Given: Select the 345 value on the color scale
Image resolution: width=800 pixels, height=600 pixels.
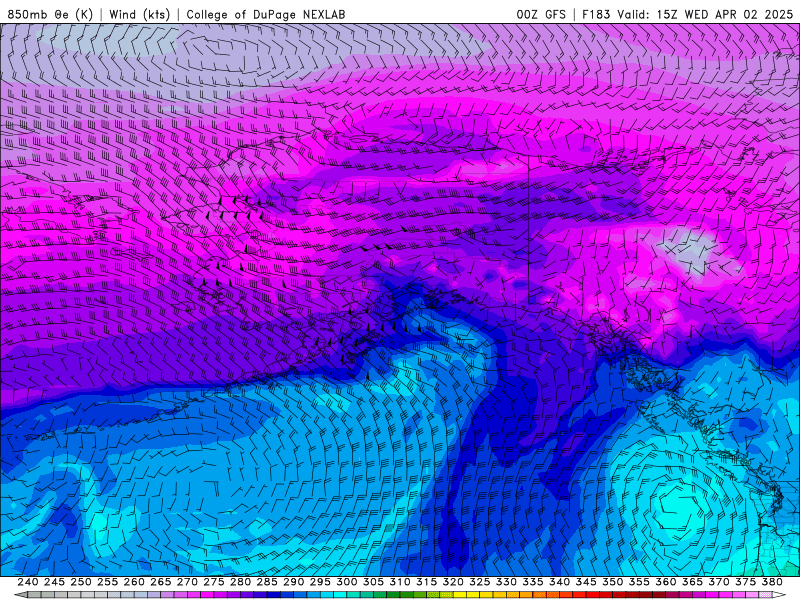Looking at the screenshot, I should click(586, 582).
